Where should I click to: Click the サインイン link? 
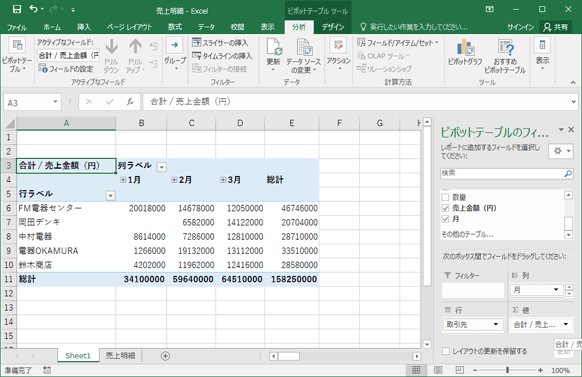521,27
